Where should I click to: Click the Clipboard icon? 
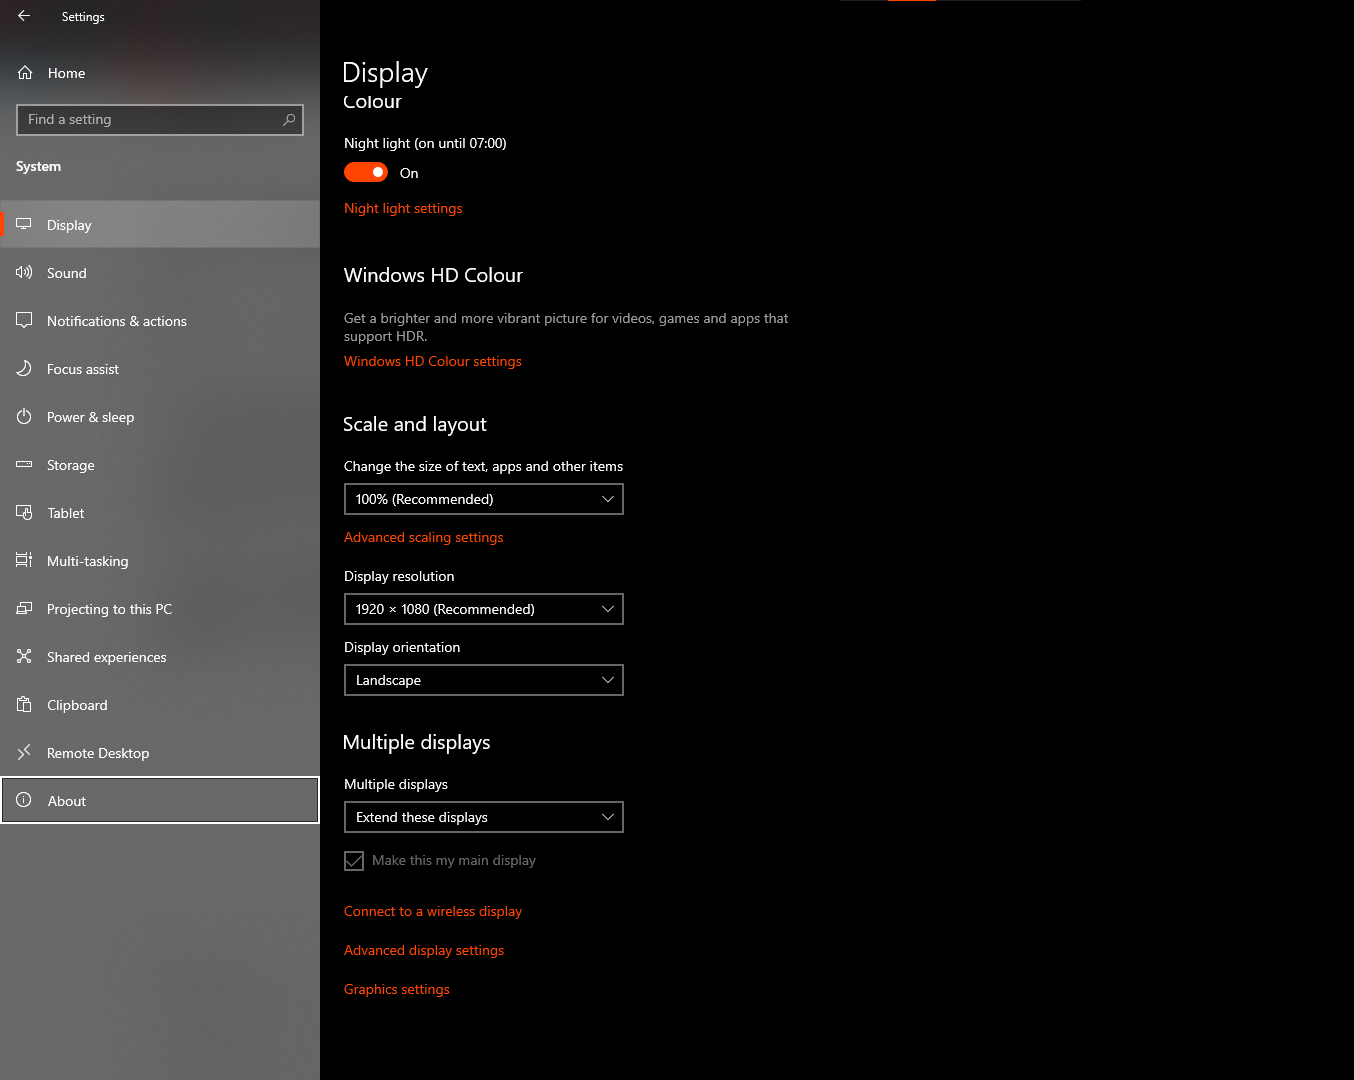pos(24,704)
